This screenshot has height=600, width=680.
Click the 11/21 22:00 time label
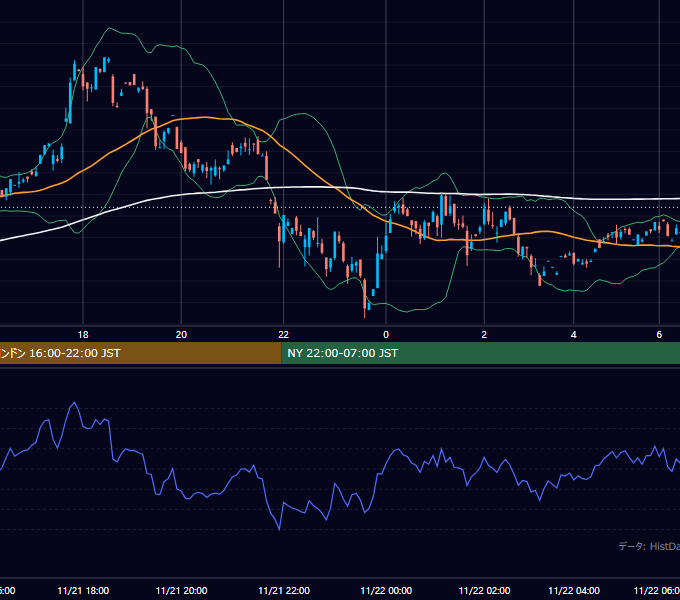pyautogui.click(x=284, y=590)
